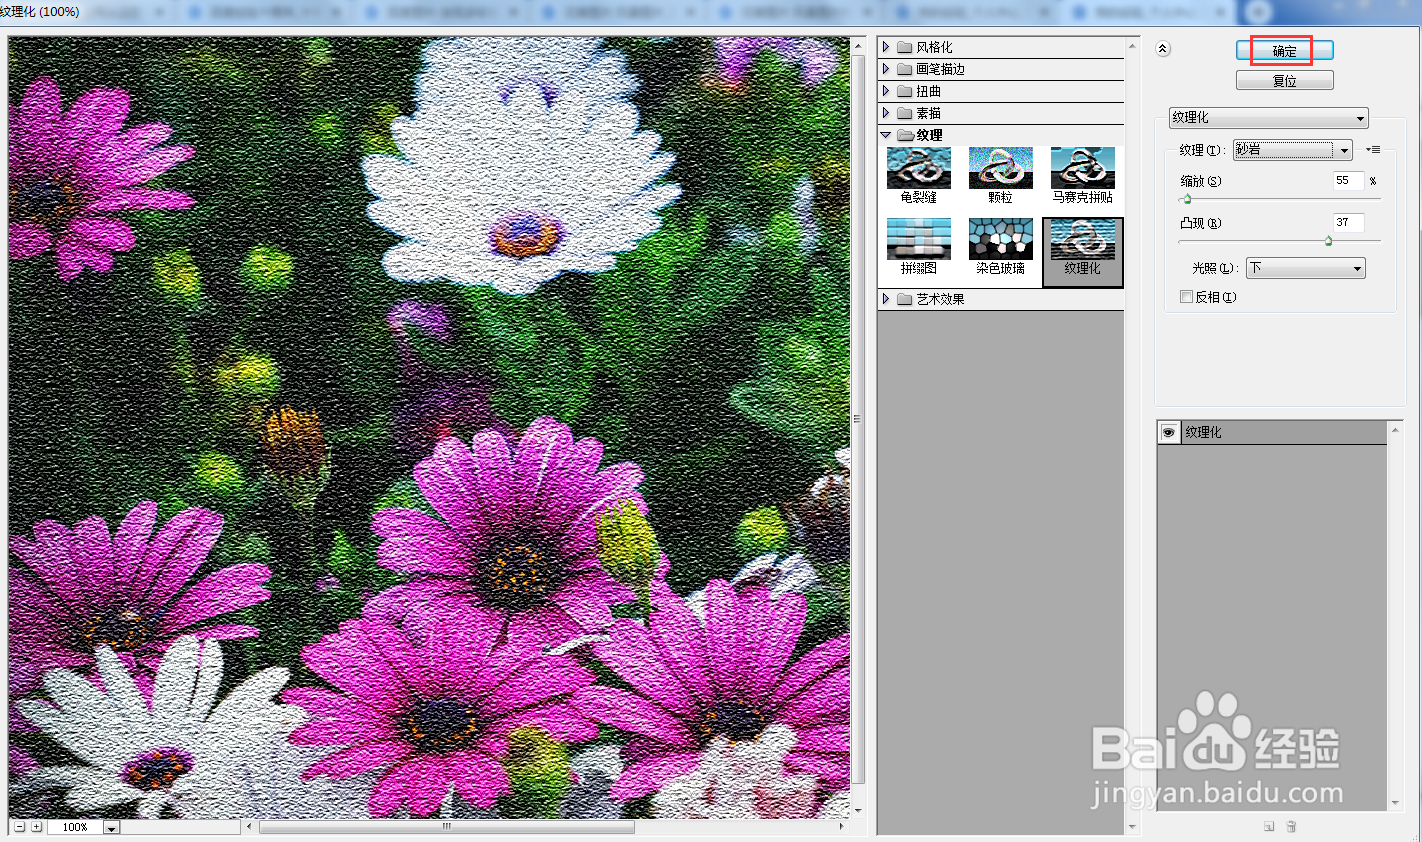Screen dimensions: 1422x842
Task: Click the 缩放 scaling slider handle
Action: 1187,199
